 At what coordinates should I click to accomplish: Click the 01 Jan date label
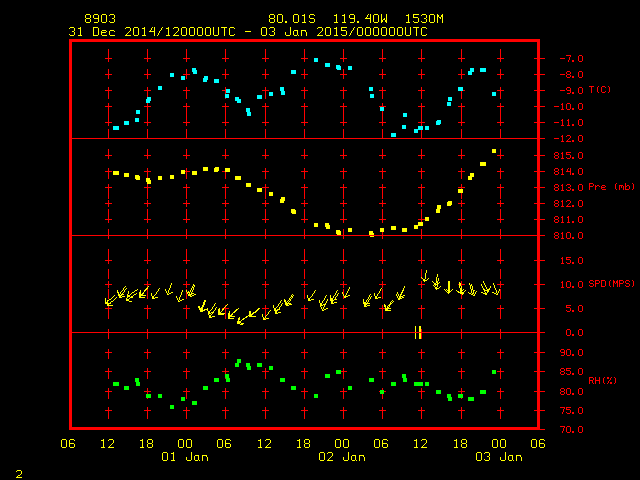(x=185, y=457)
